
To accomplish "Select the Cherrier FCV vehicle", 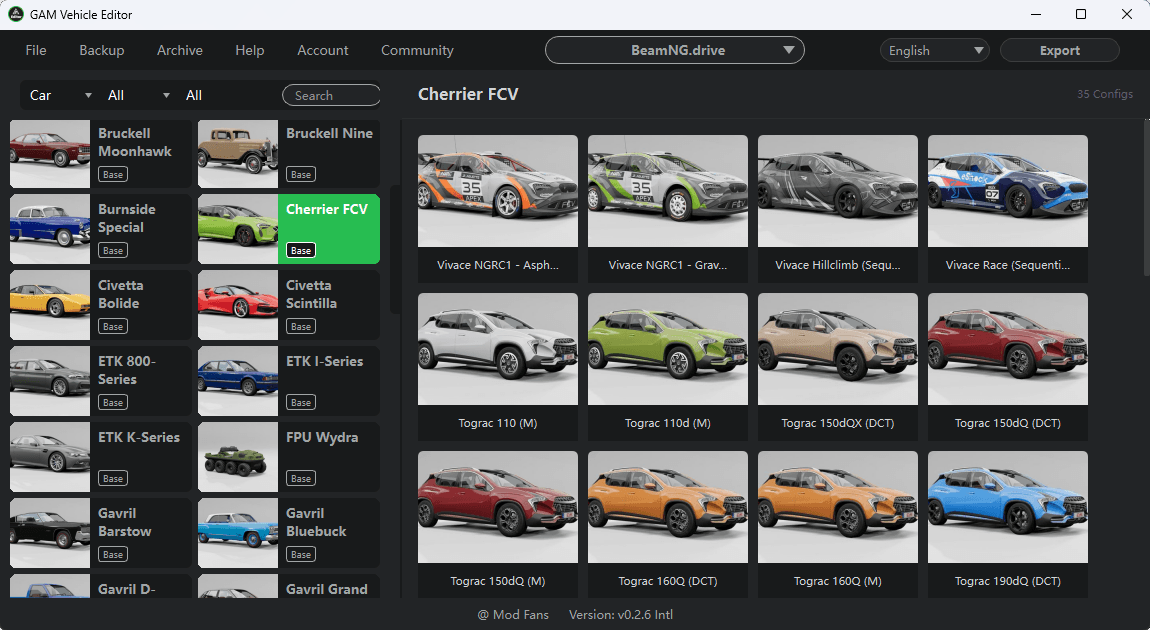I will click(289, 229).
